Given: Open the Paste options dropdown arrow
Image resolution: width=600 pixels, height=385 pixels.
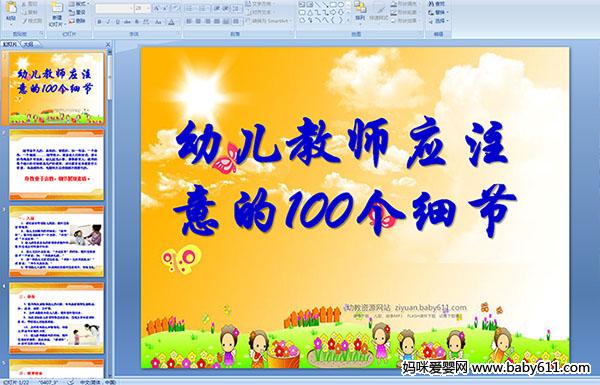Looking at the screenshot, I should tap(11, 24).
